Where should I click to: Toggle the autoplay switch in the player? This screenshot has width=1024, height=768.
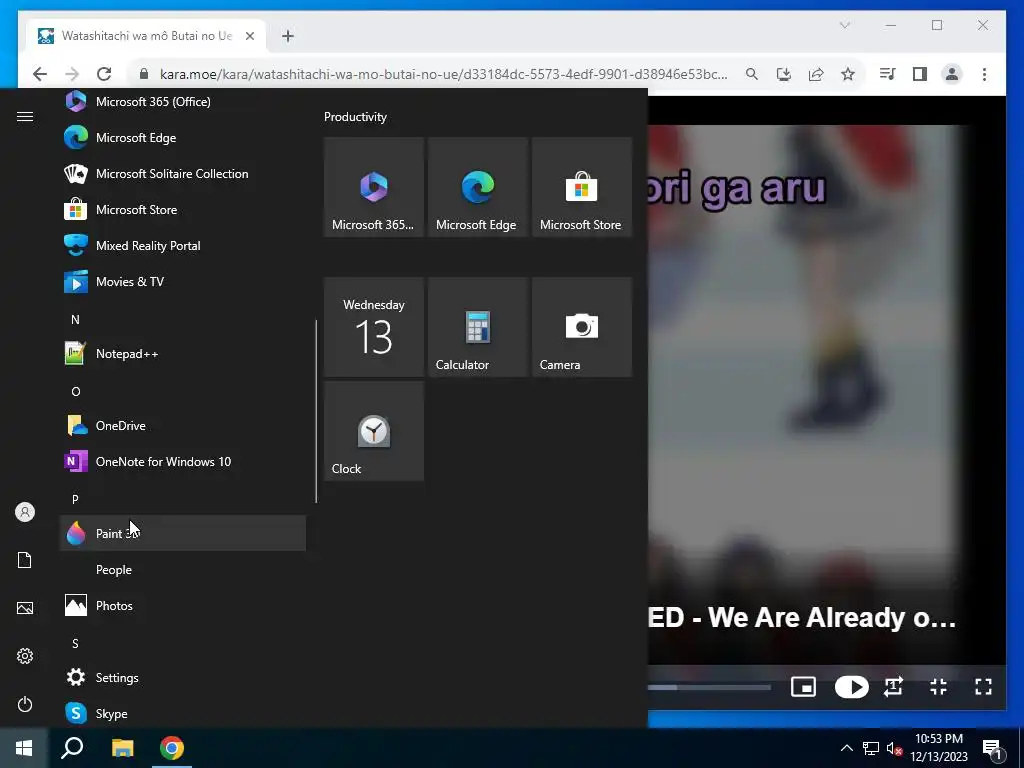pyautogui.click(x=852, y=687)
